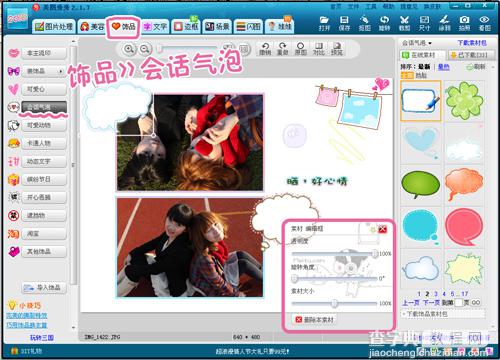This screenshot has height=360, width=500.
Task: Open the second tips link under 小技巧
Action: click(x=27, y=325)
